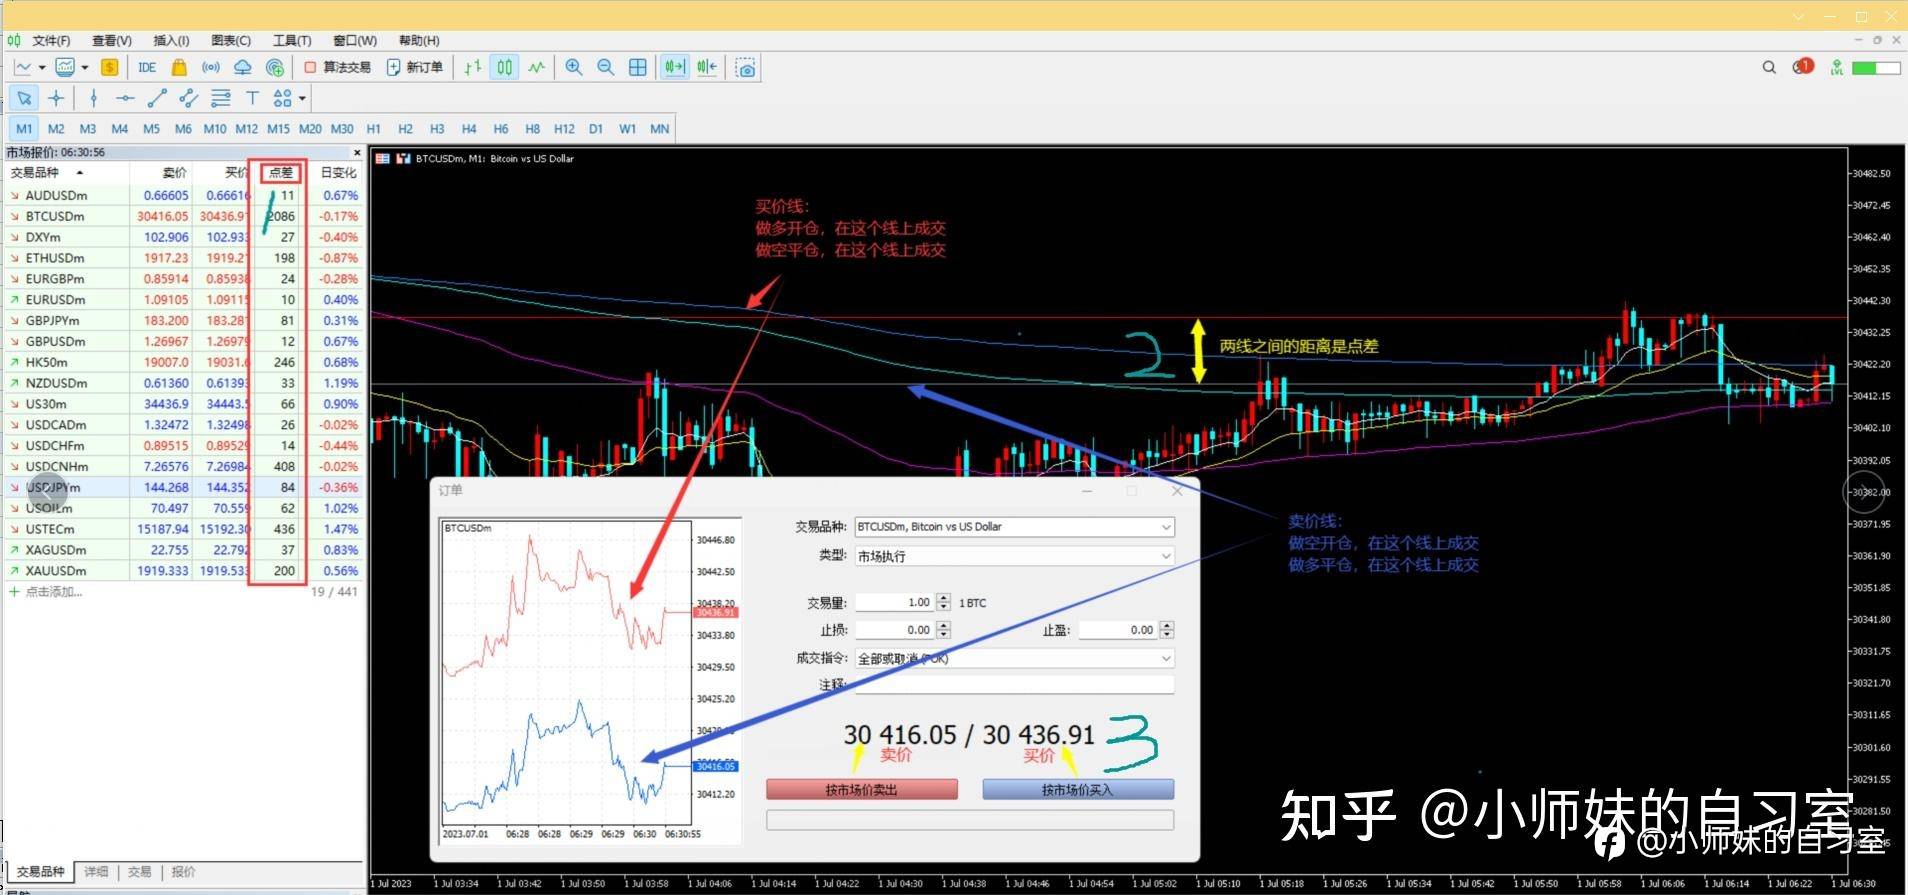
Task: Click the yellow dollar sign icon
Action: [109, 67]
